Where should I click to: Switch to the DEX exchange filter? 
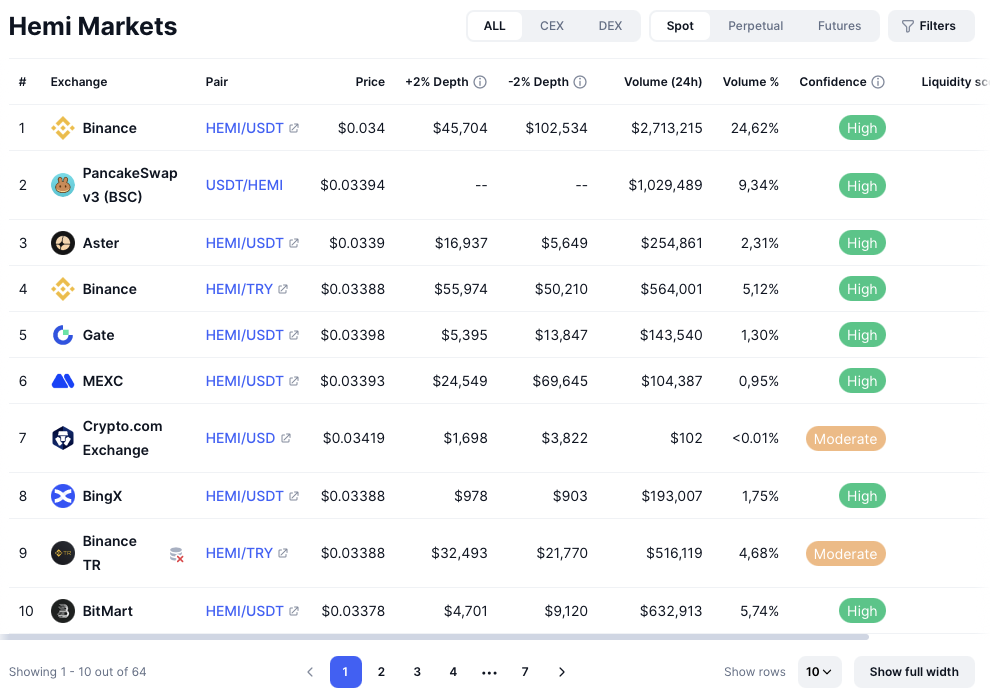click(610, 26)
